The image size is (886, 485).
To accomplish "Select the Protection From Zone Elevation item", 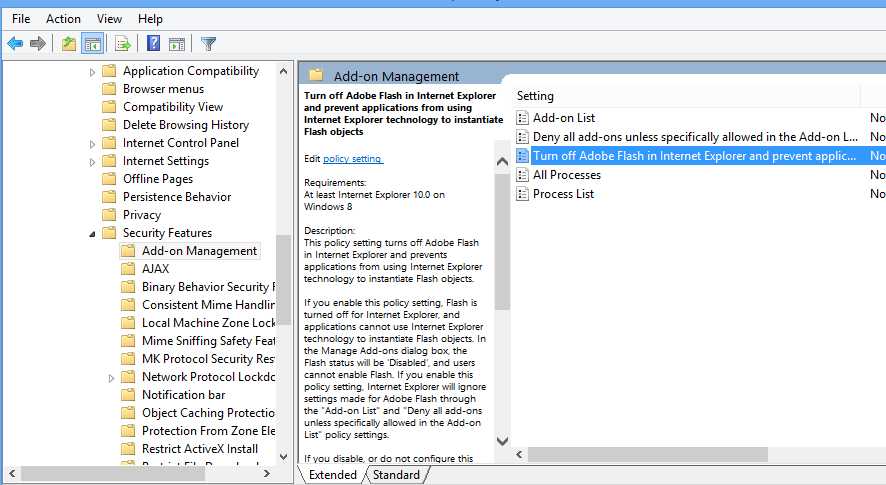I will pos(208,431).
